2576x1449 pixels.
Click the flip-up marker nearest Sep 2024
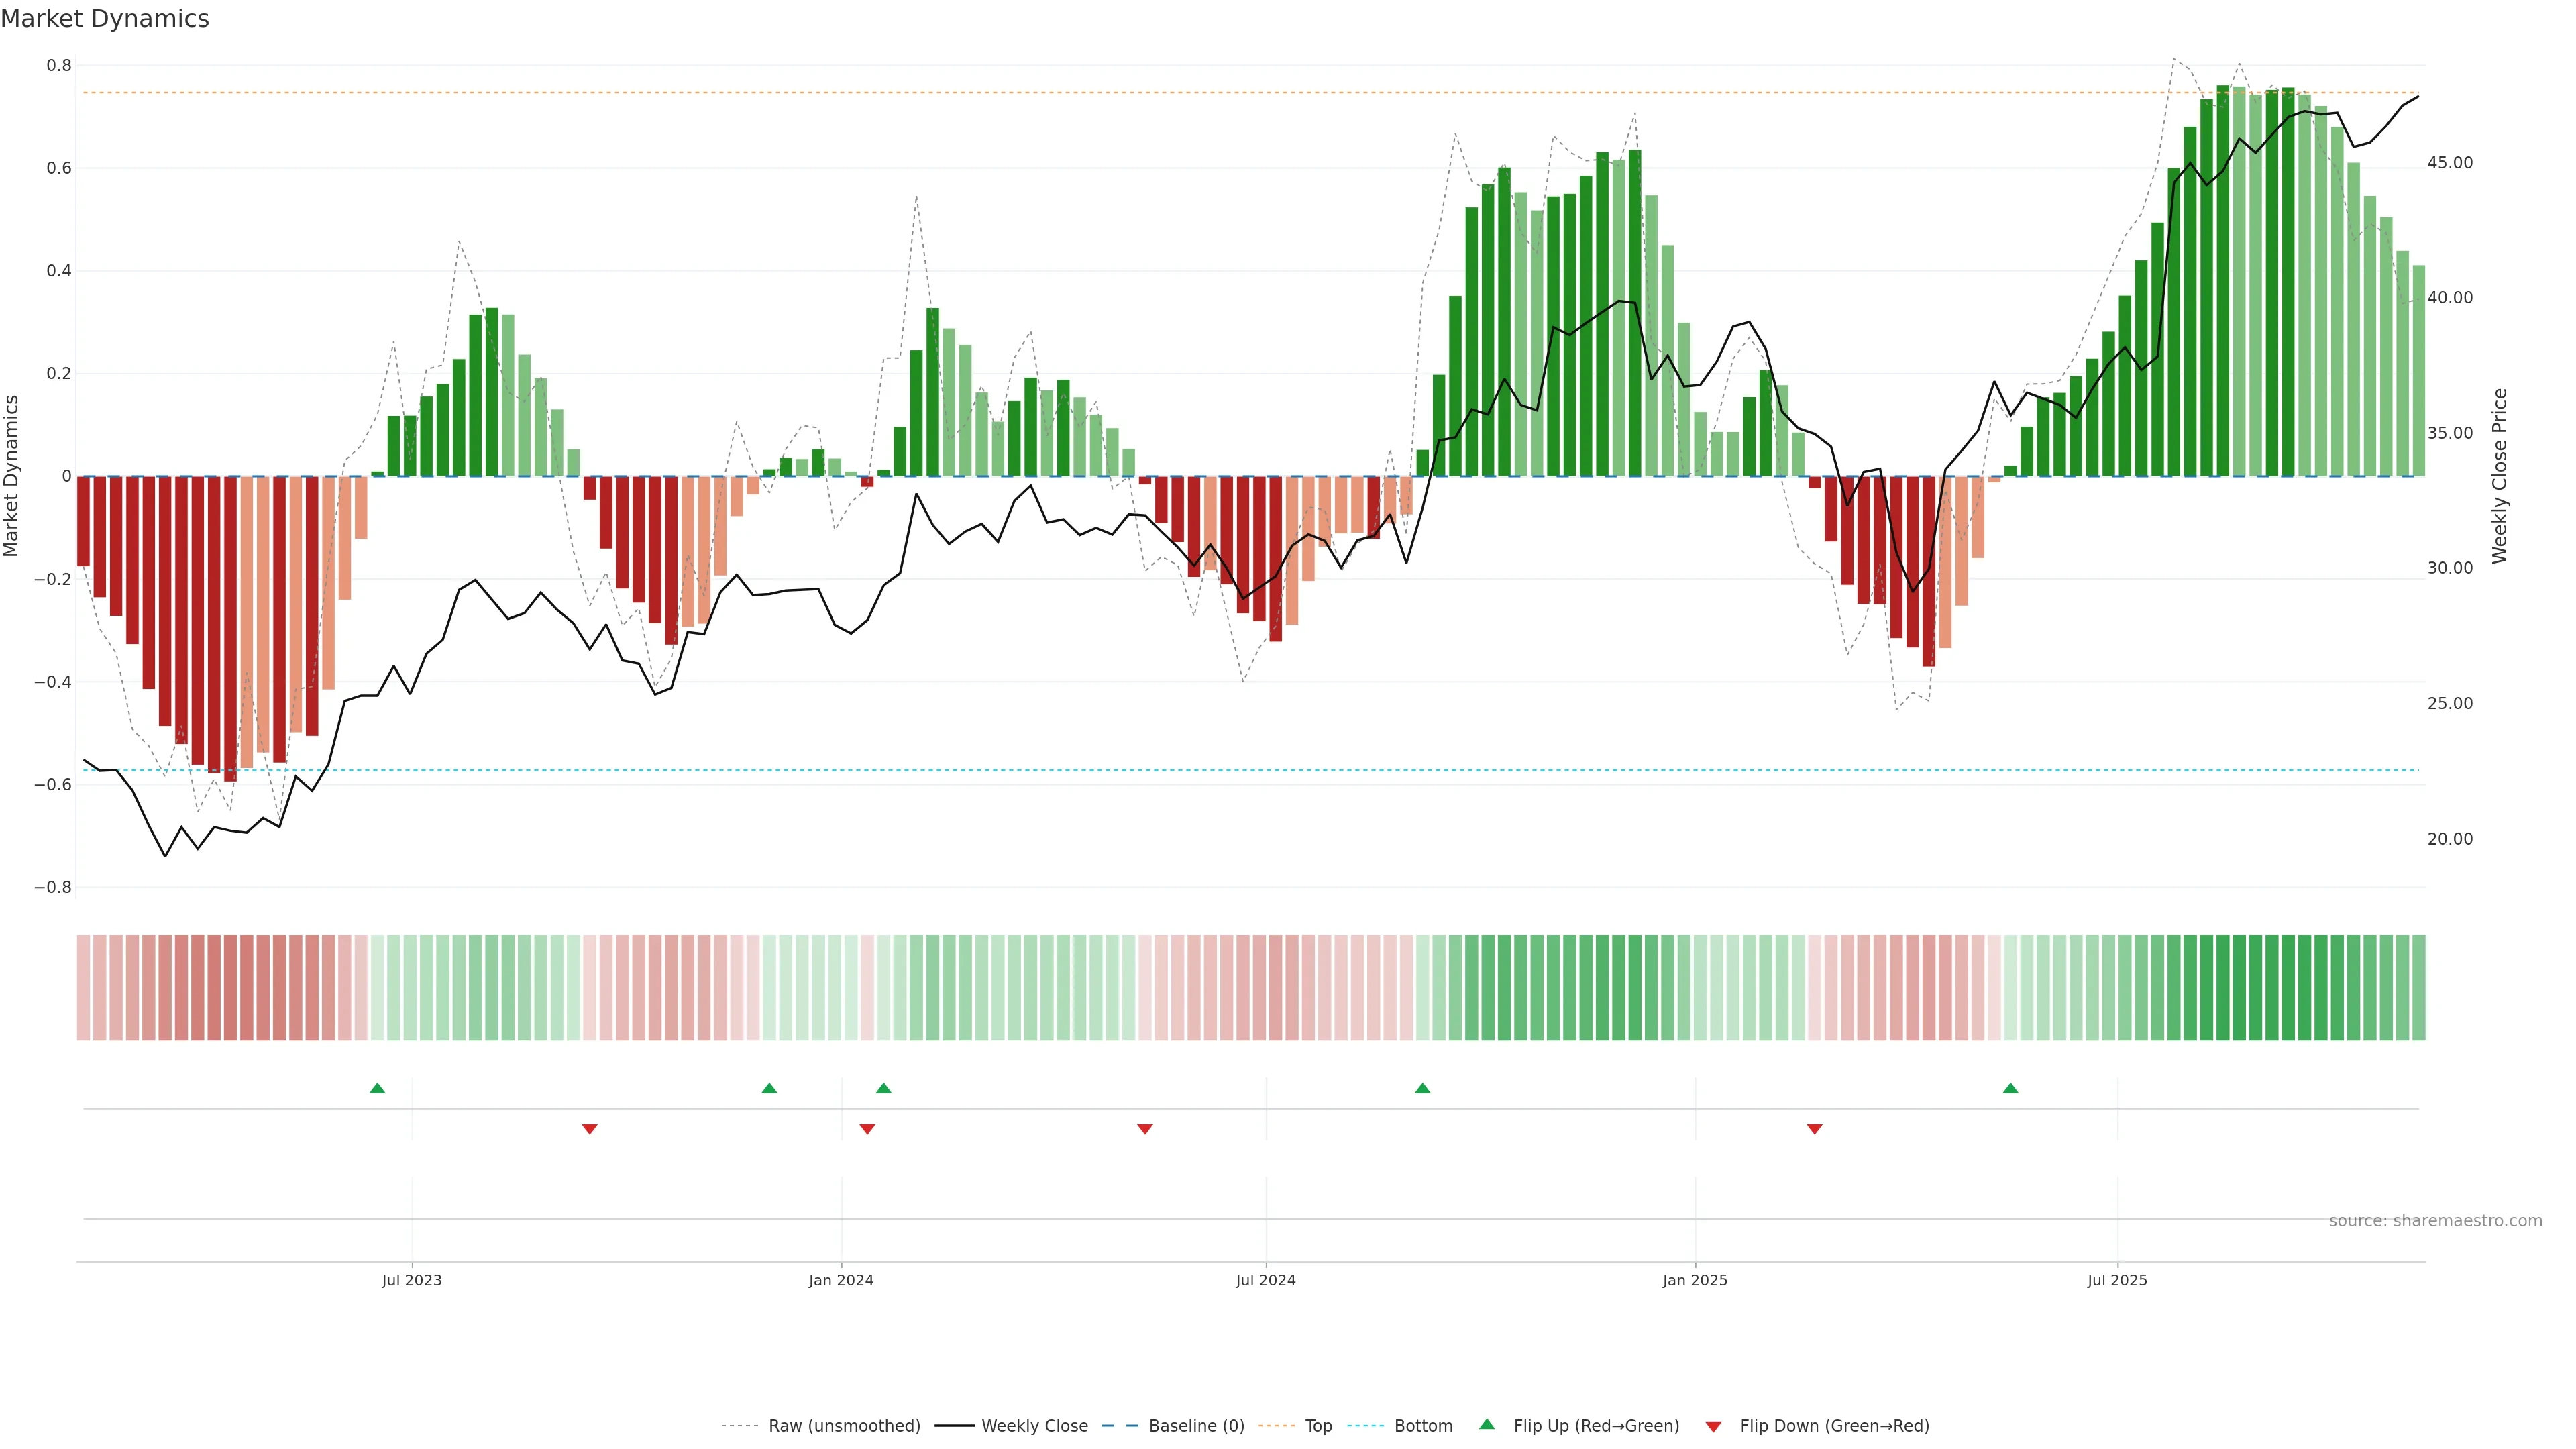[x=1422, y=1088]
